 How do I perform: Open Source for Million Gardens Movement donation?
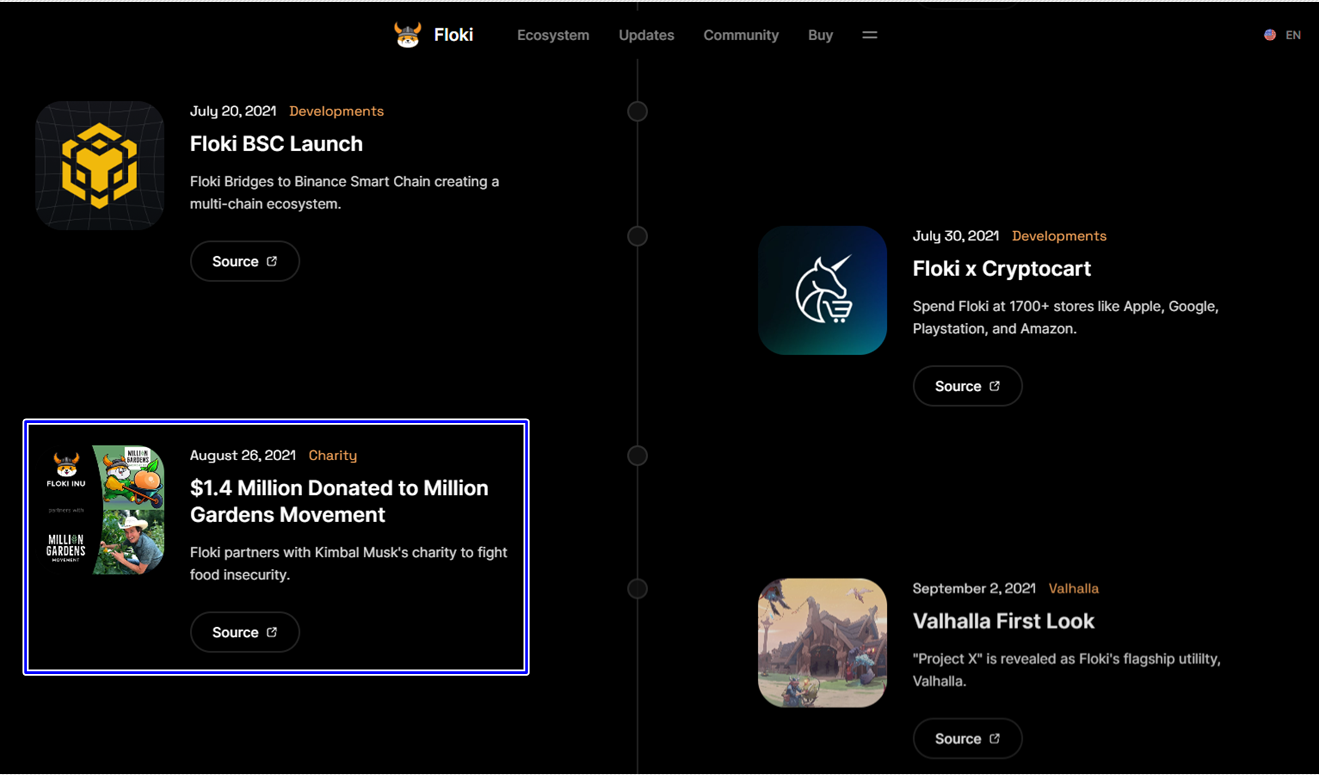(x=245, y=632)
